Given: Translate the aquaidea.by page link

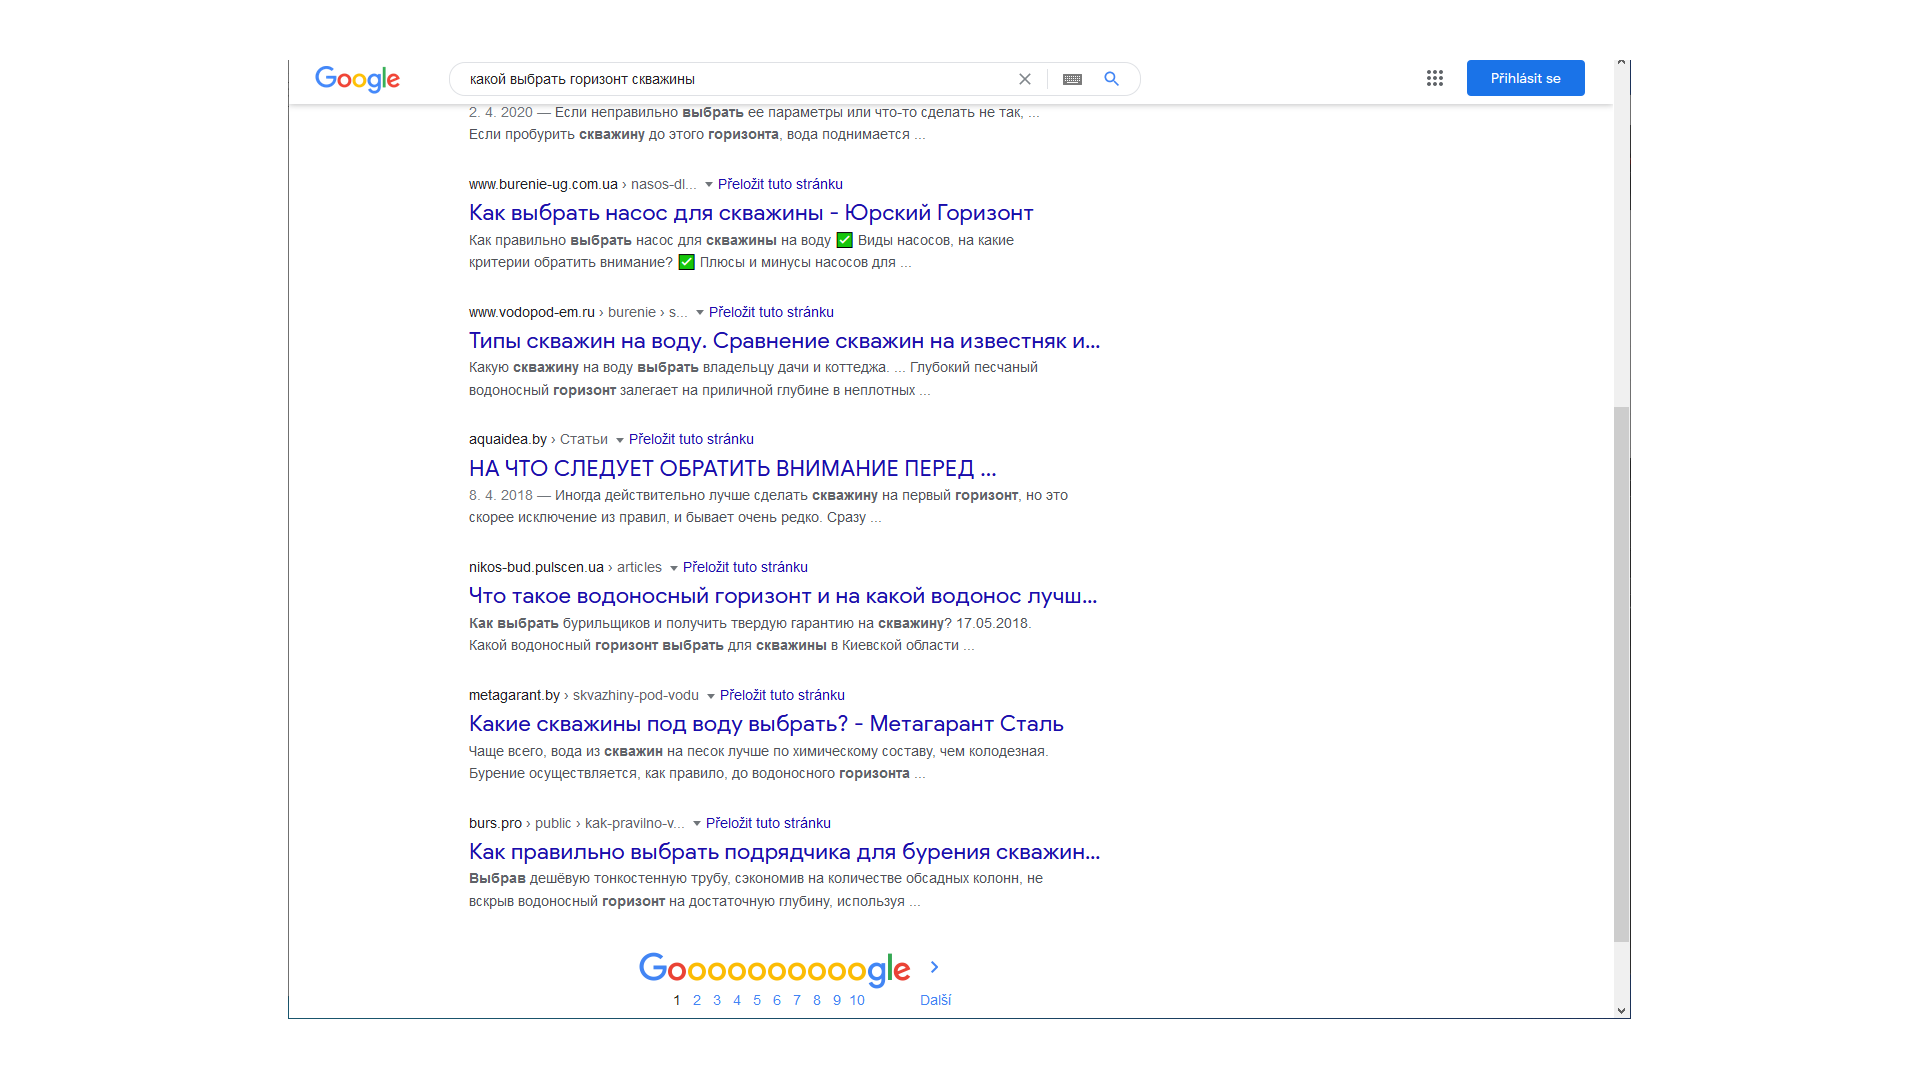Looking at the screenshot, I should (x=691, y=439).
